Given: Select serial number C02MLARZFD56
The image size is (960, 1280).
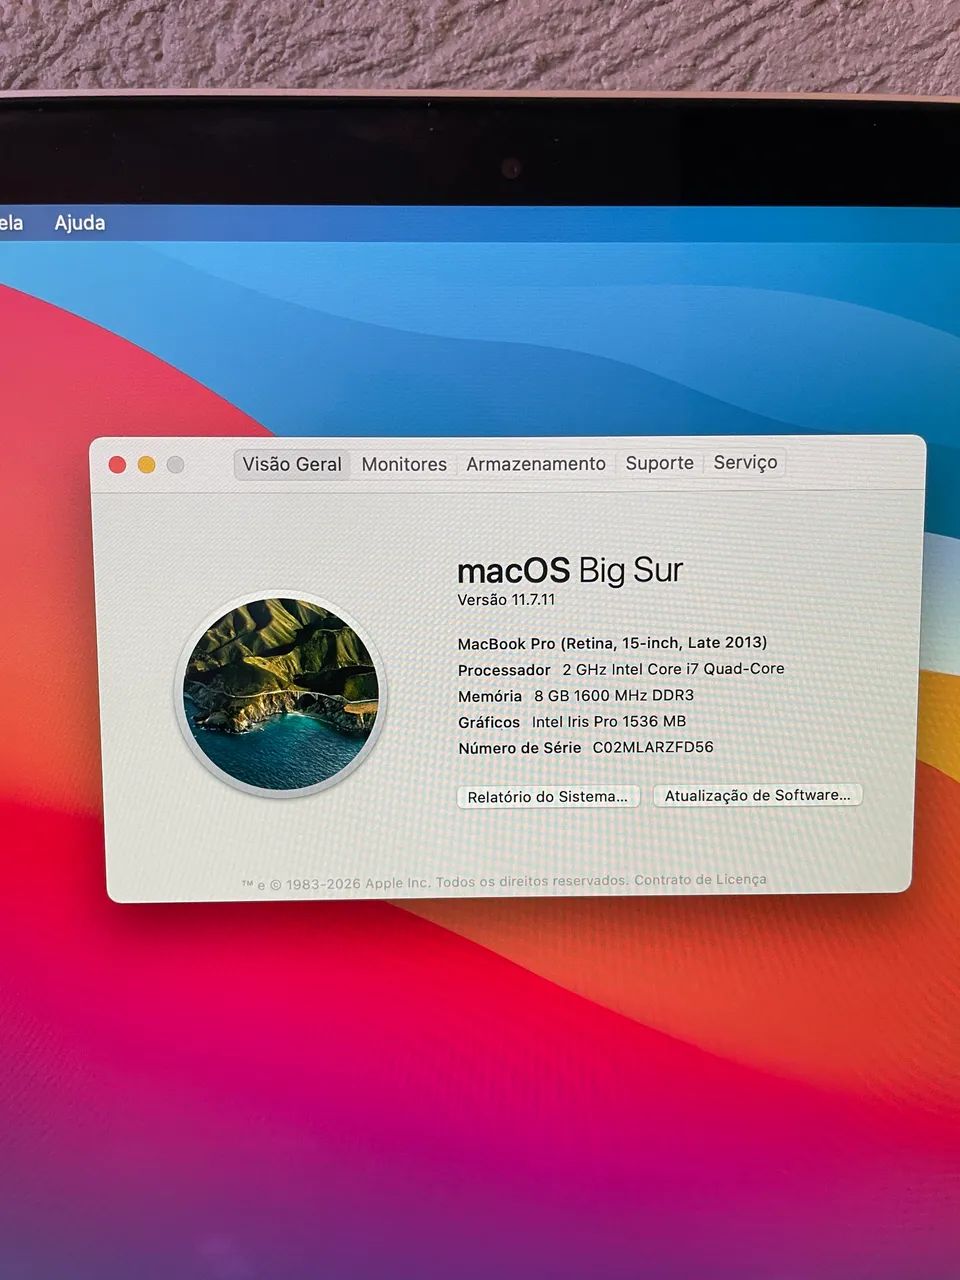Looking at the screenshot, I should point(653,747).
